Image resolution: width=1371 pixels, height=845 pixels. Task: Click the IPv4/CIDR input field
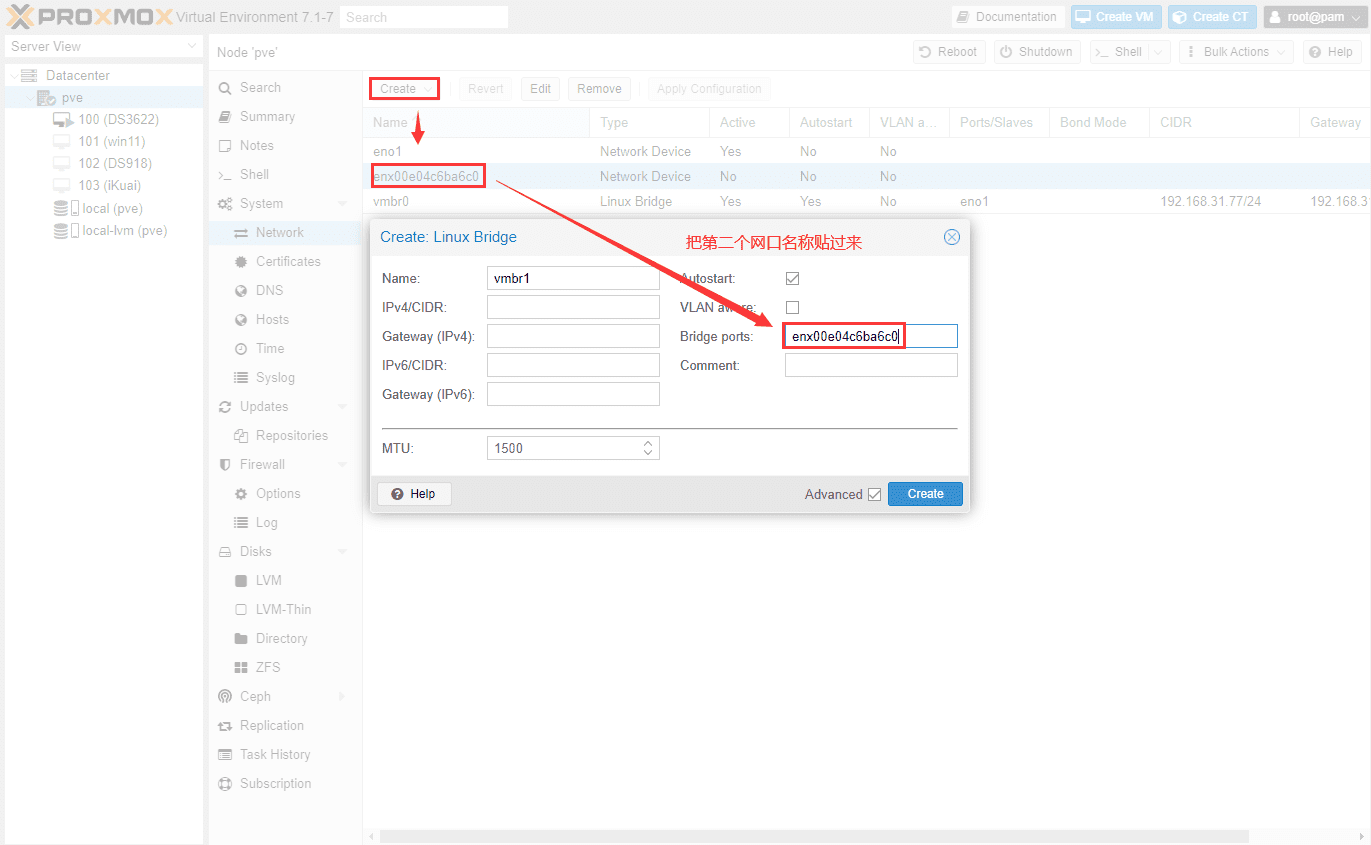coord(573,307)
